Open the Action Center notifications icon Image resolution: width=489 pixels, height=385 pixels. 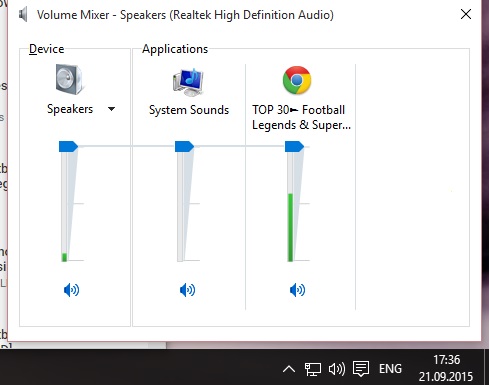361,369
